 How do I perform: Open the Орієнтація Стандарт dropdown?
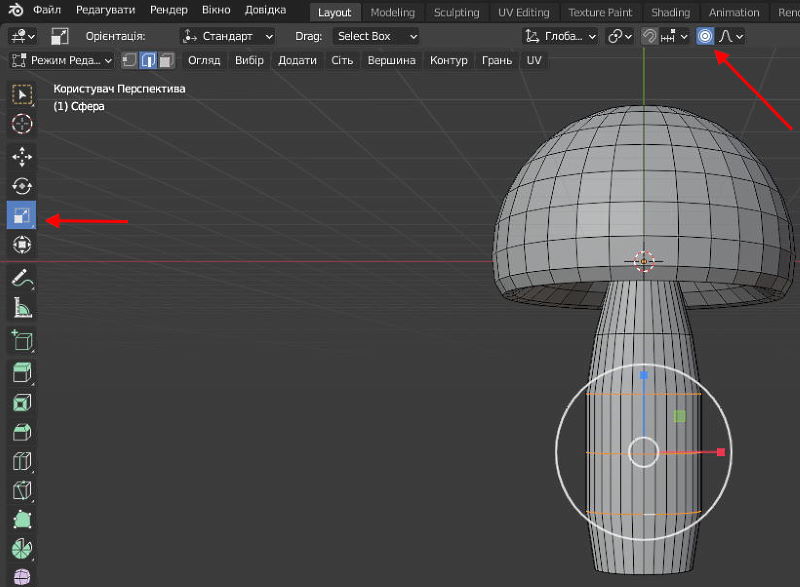(x=228, y=36)
